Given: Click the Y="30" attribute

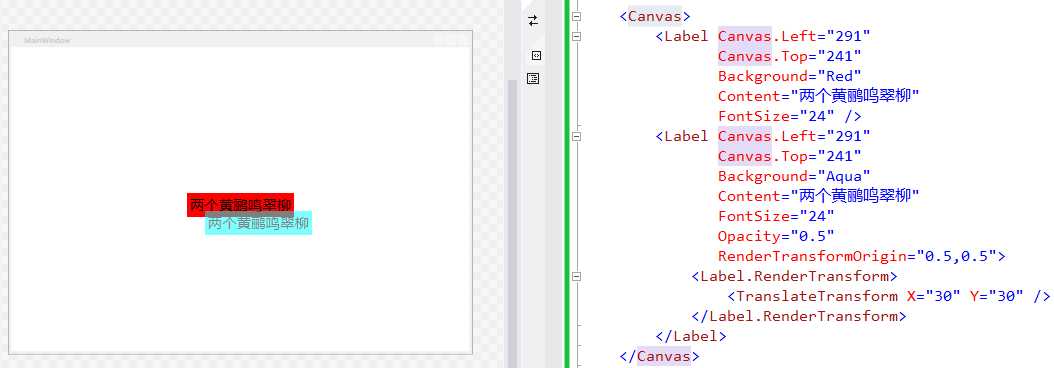Looking at the screenshot, I should tap(996, 297).
